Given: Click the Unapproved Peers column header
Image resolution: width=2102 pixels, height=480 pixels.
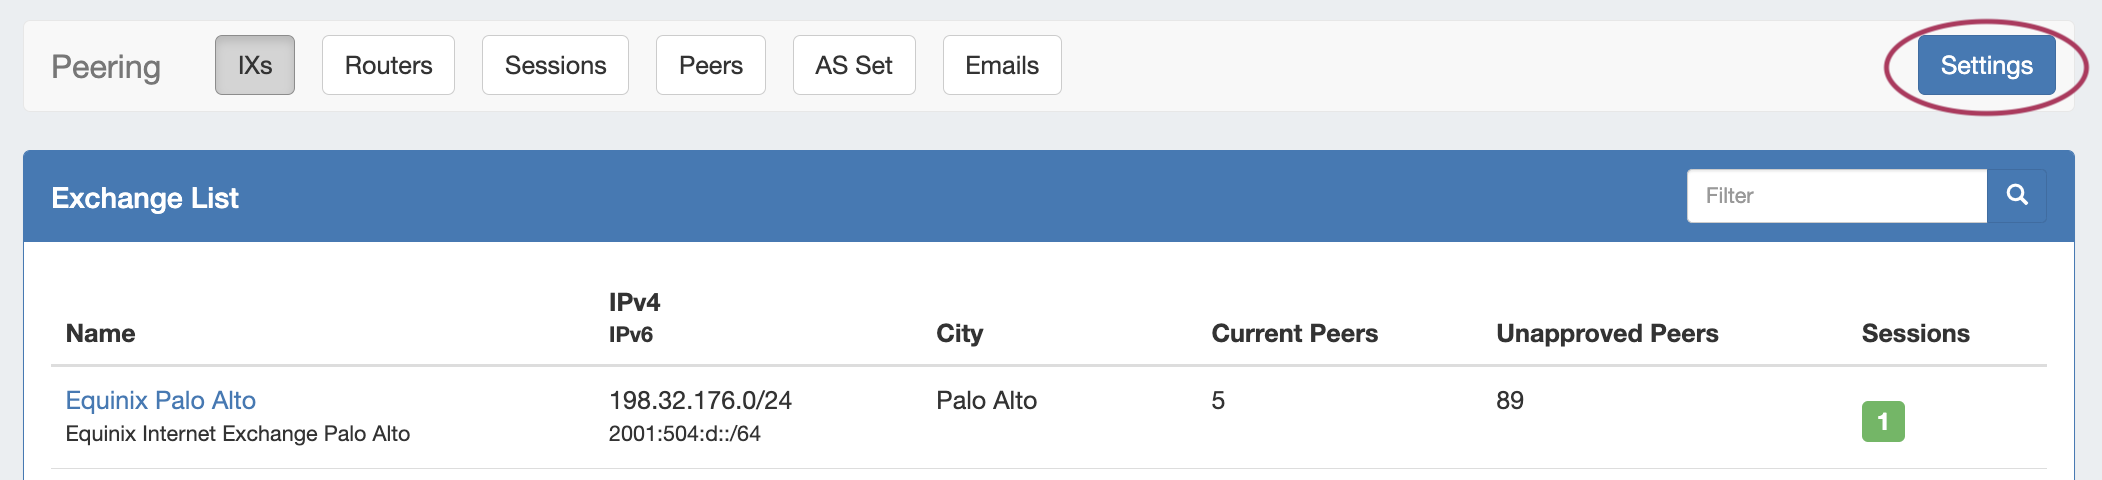Looking at the screenshot, I should point(1606,334).
